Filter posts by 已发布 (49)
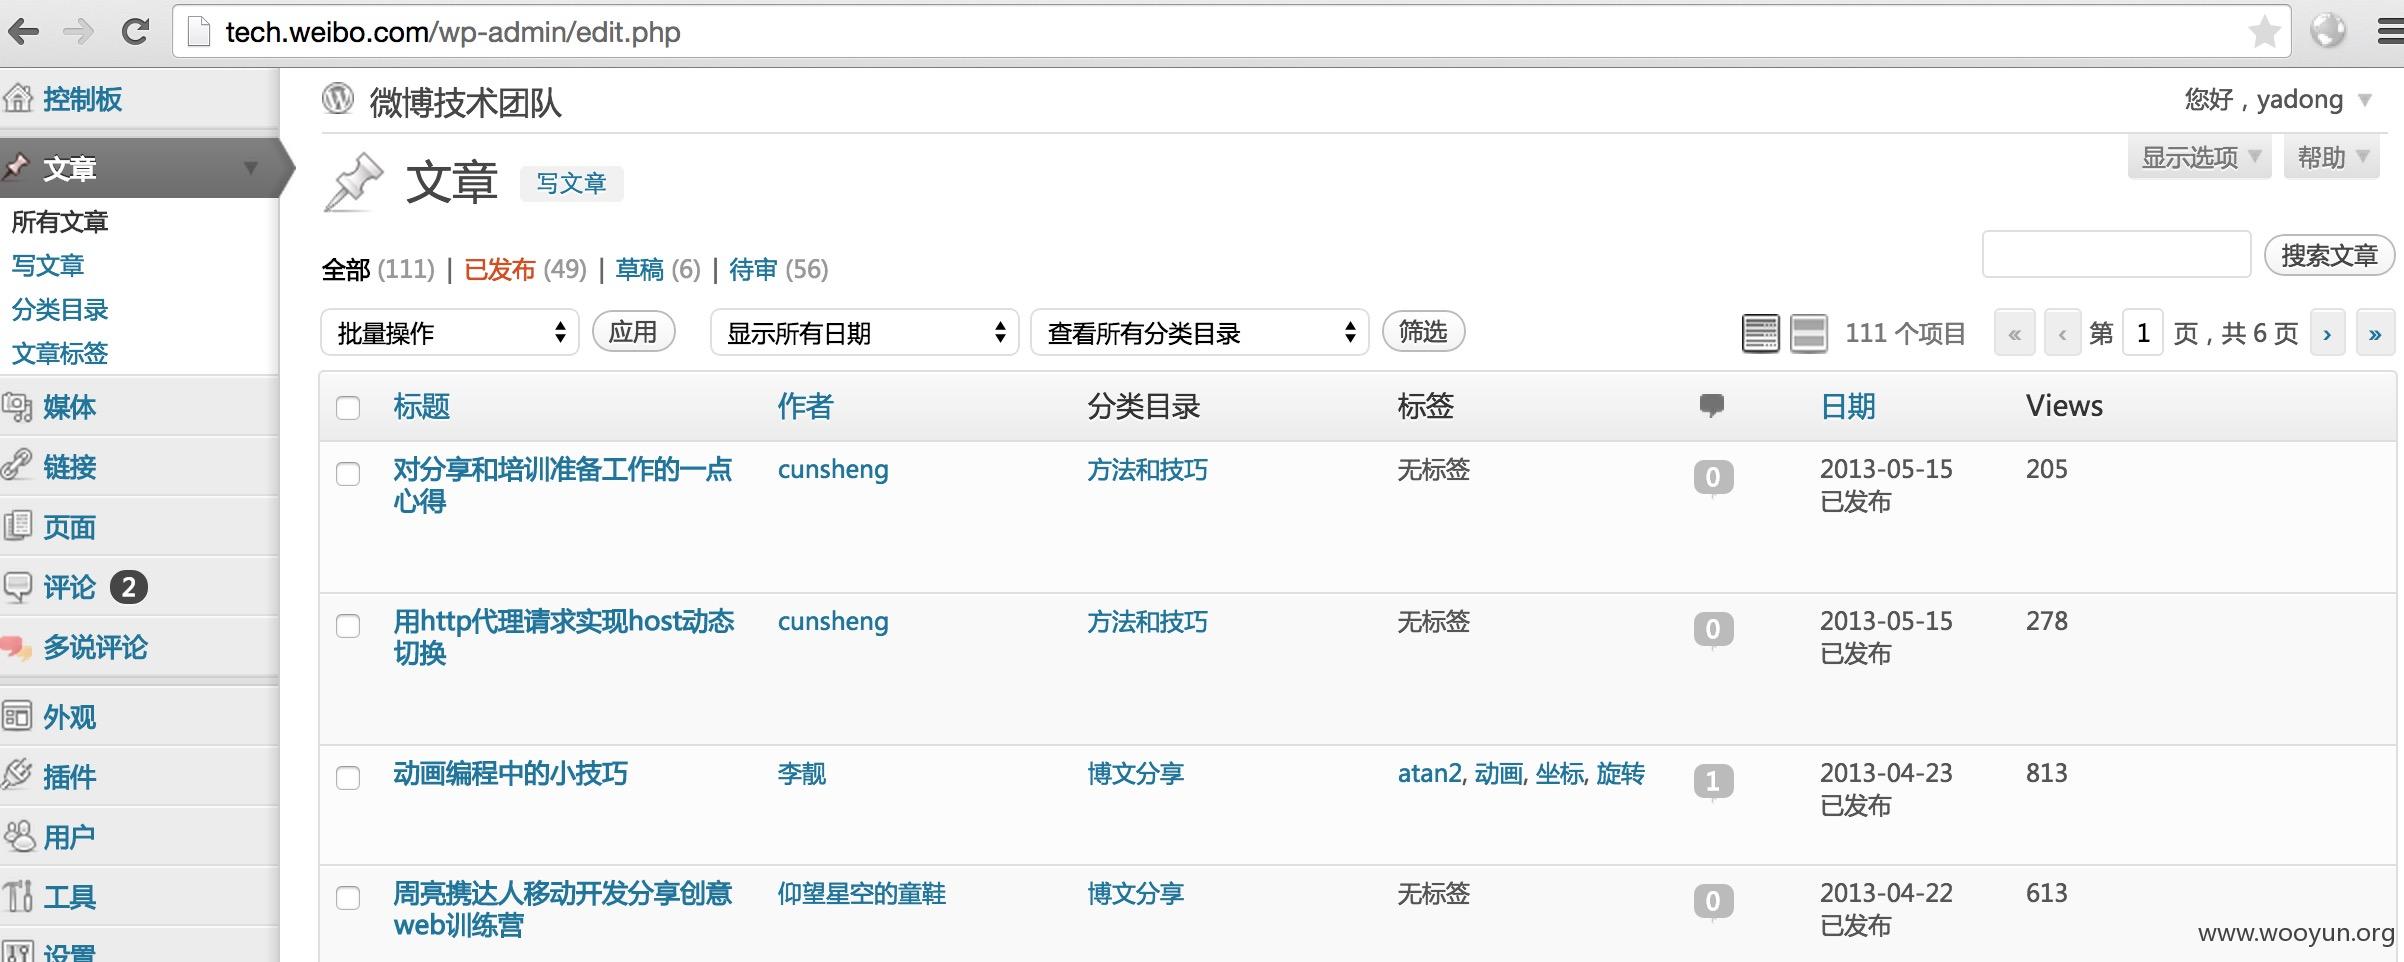Image resolution: width=2404 pixels, height=962 pixels. [525, 269]
